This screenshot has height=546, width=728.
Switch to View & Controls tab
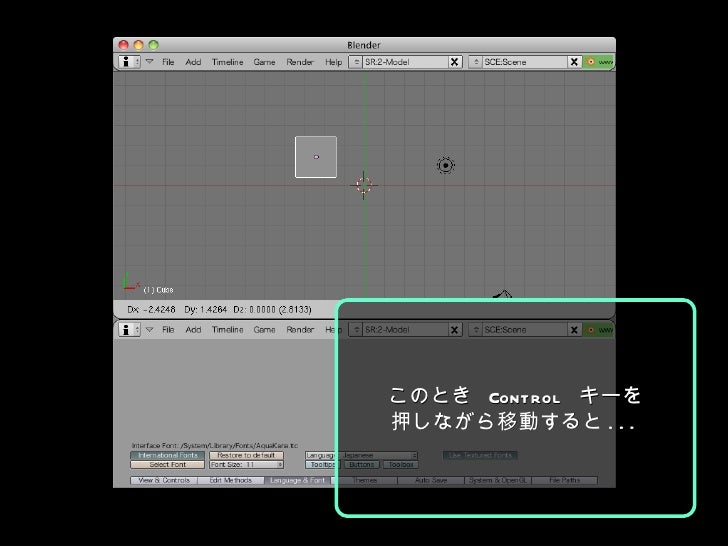(164, 480)
